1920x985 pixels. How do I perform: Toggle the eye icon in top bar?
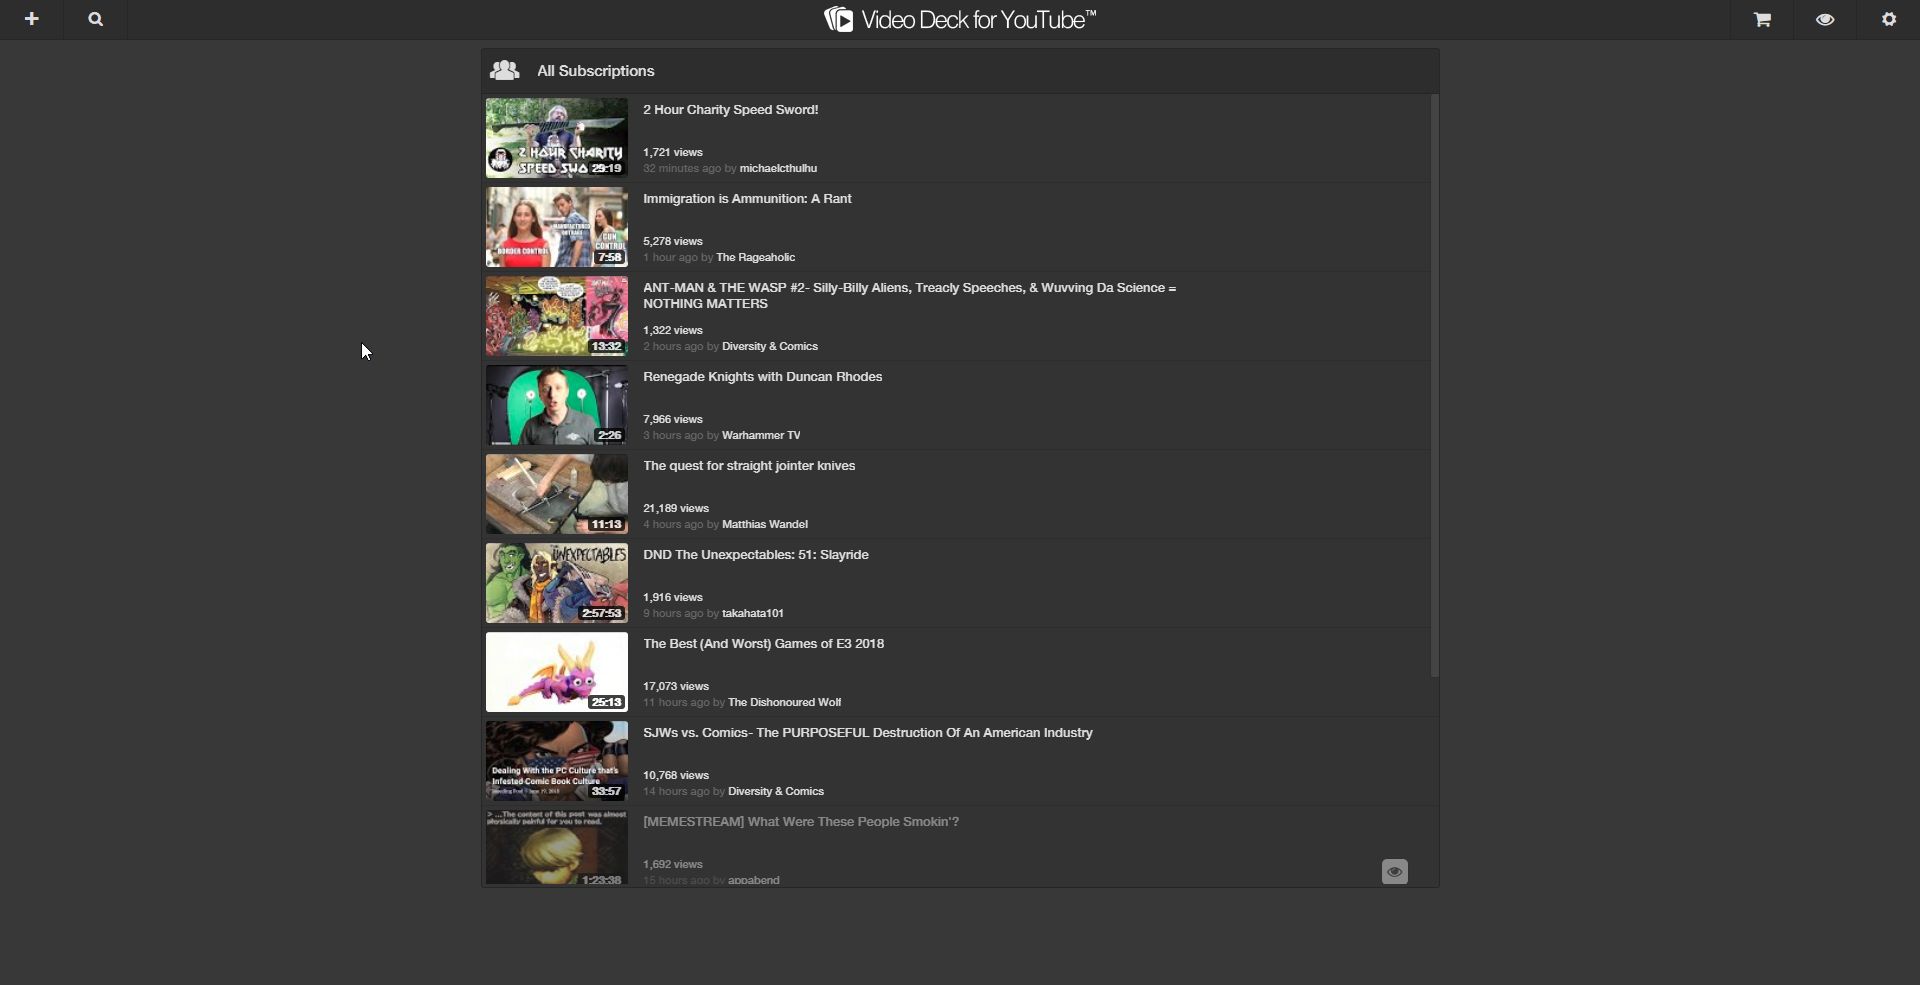1825,19
